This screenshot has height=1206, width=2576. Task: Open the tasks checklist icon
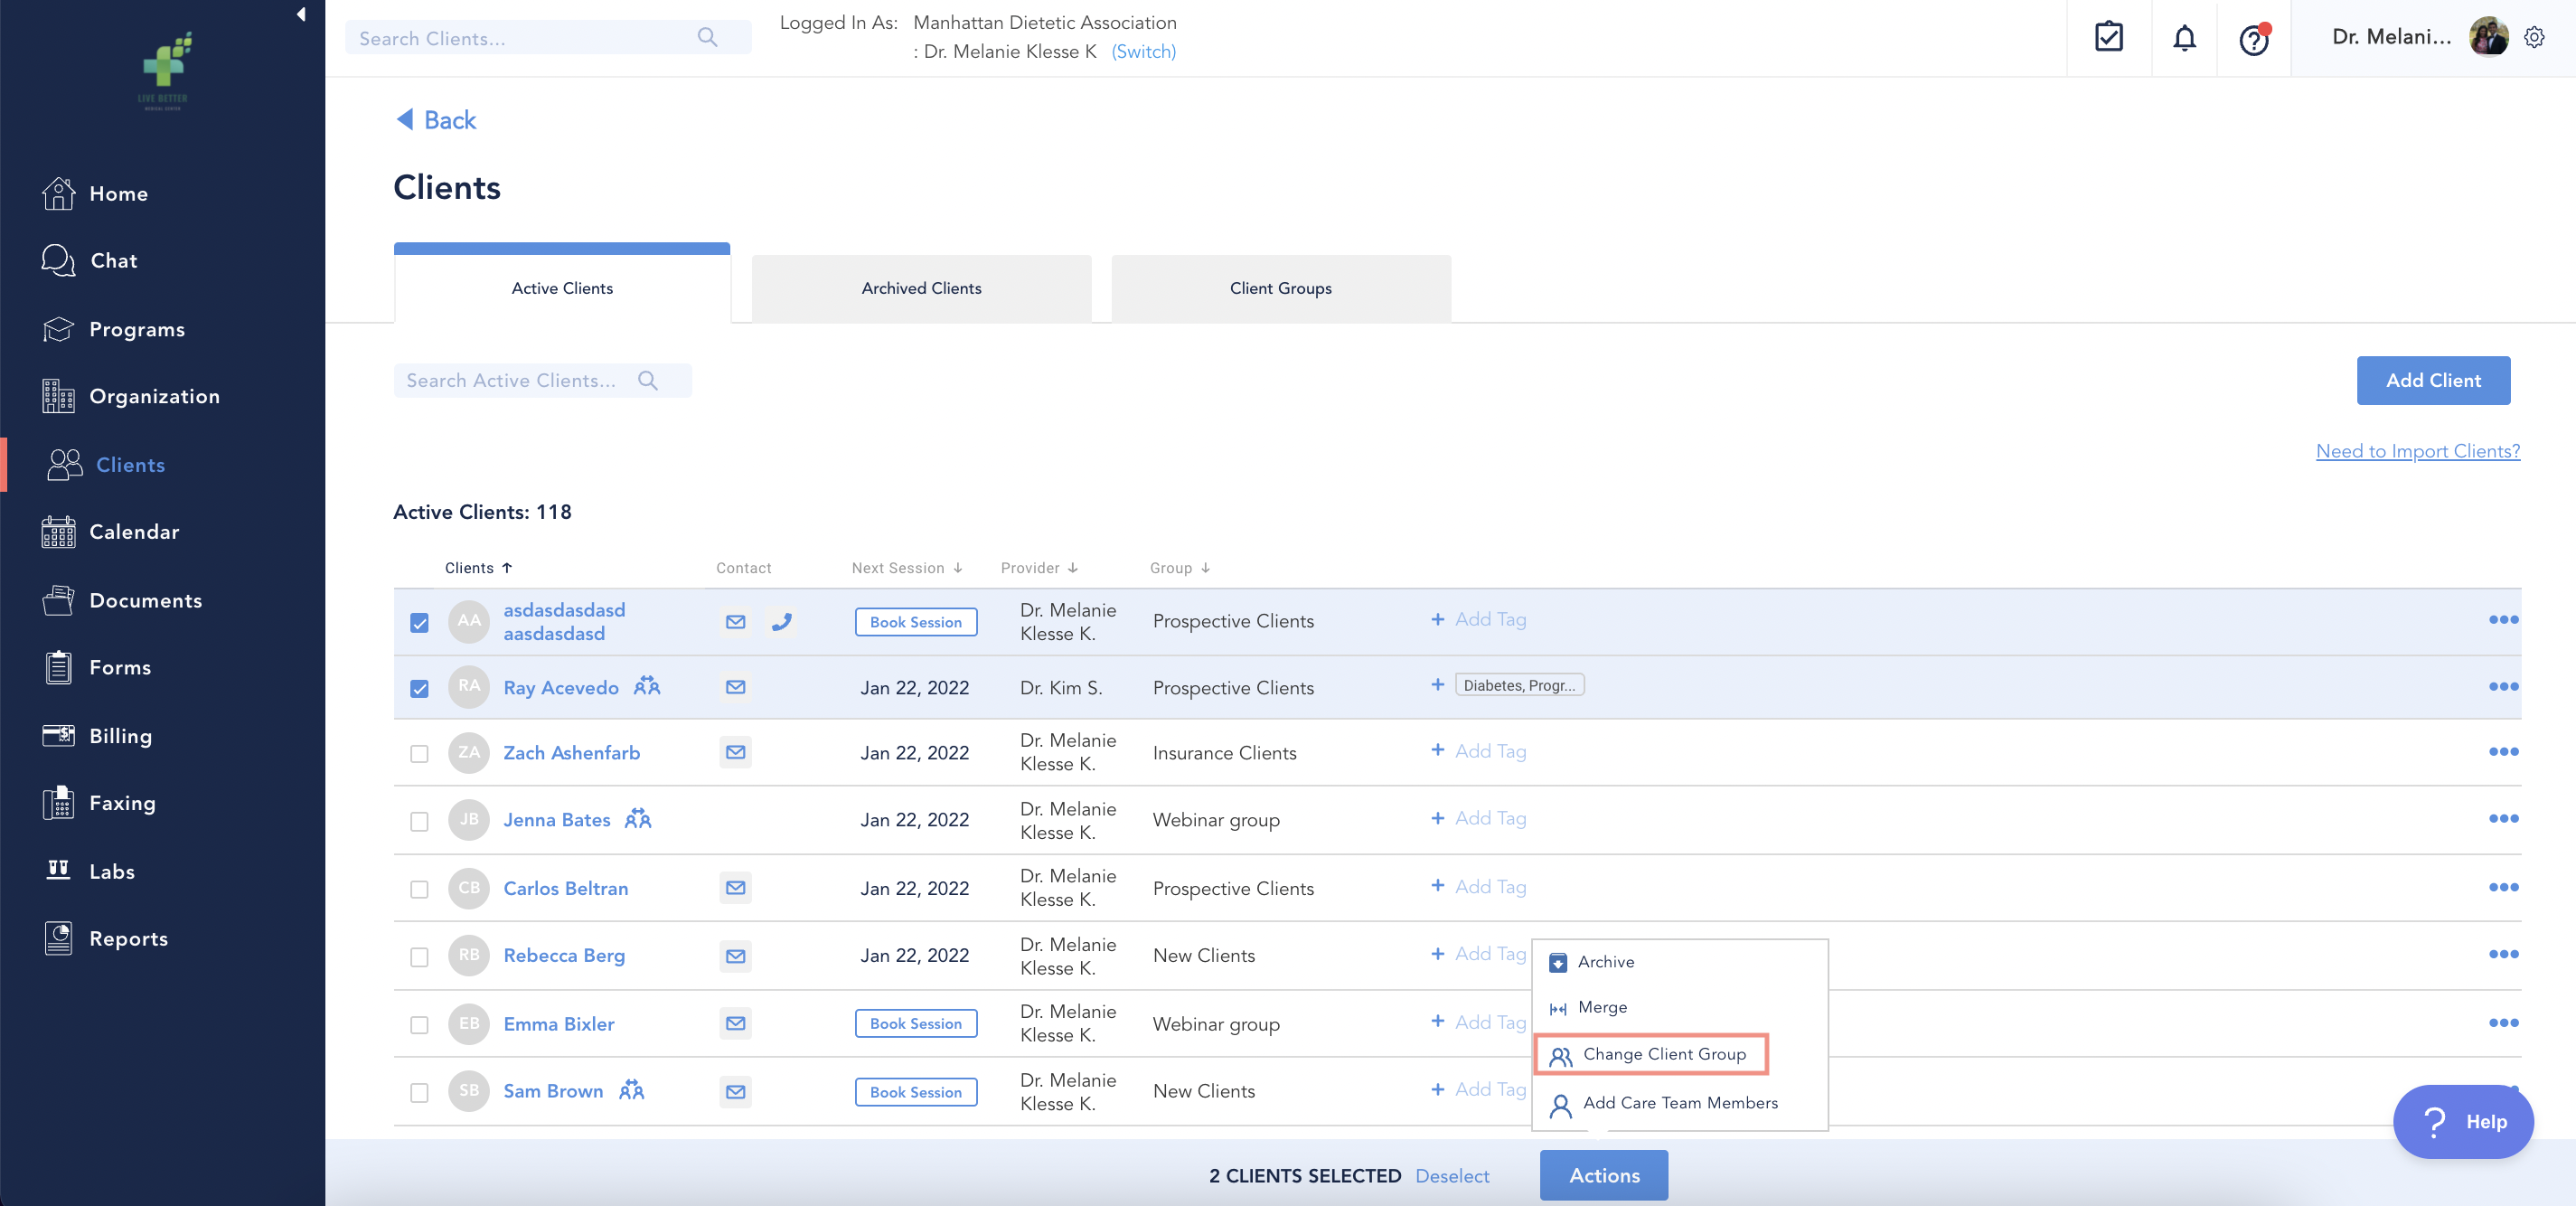coord(2108,38)
